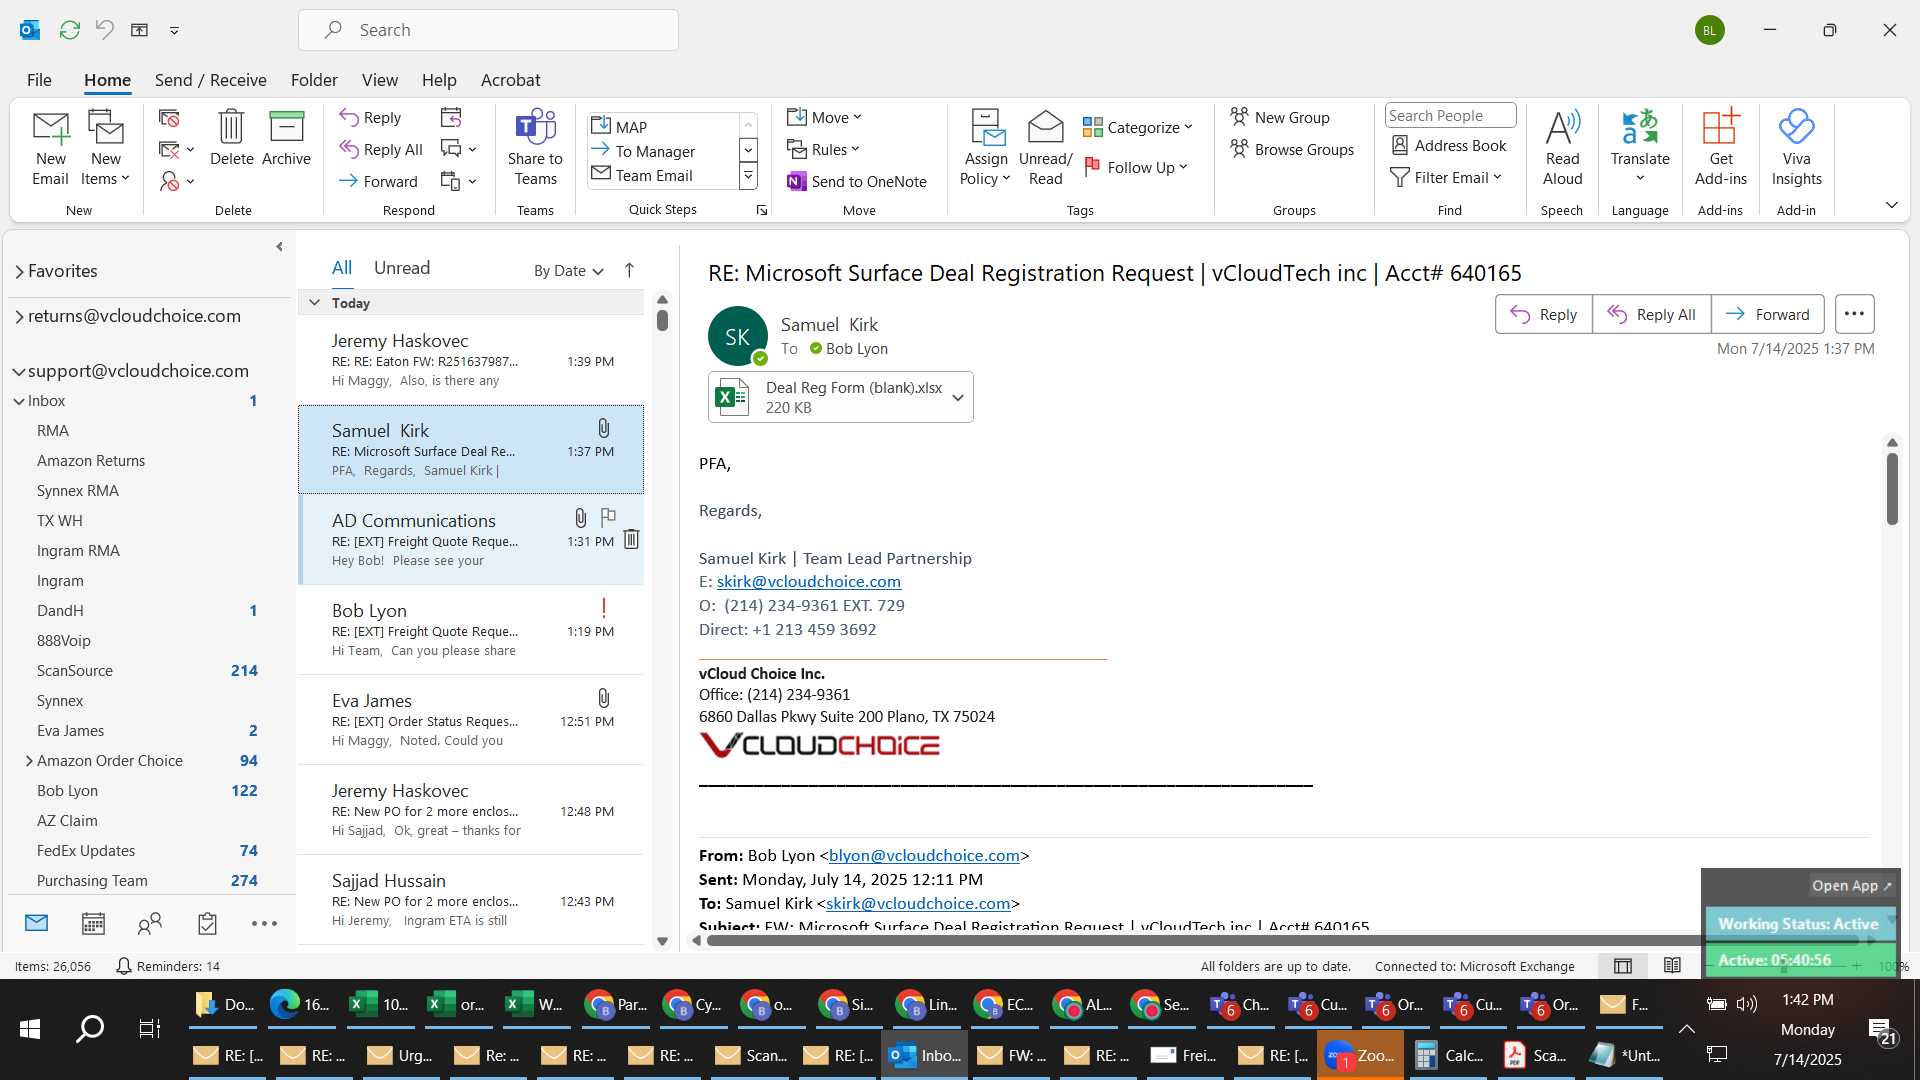Switch to Tasks view
This screenshot has height=1080, width=1920.
[x=207, y=923]
